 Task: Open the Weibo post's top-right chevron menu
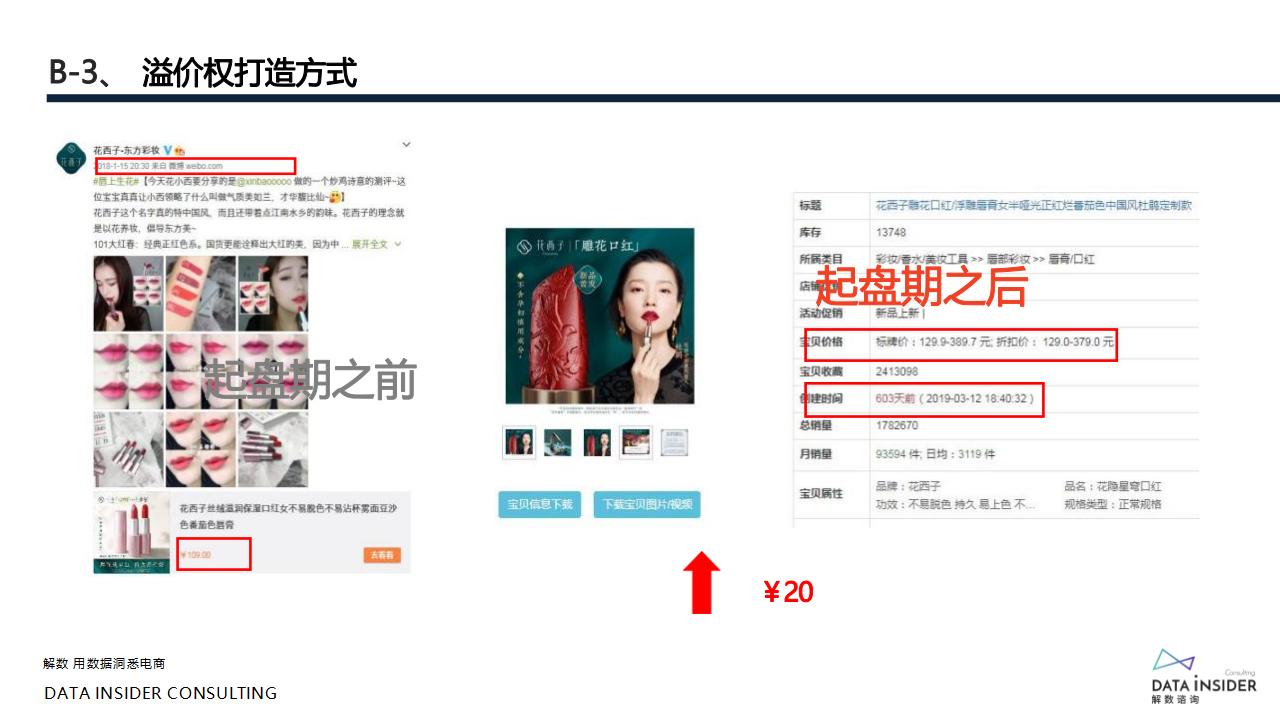406,145
